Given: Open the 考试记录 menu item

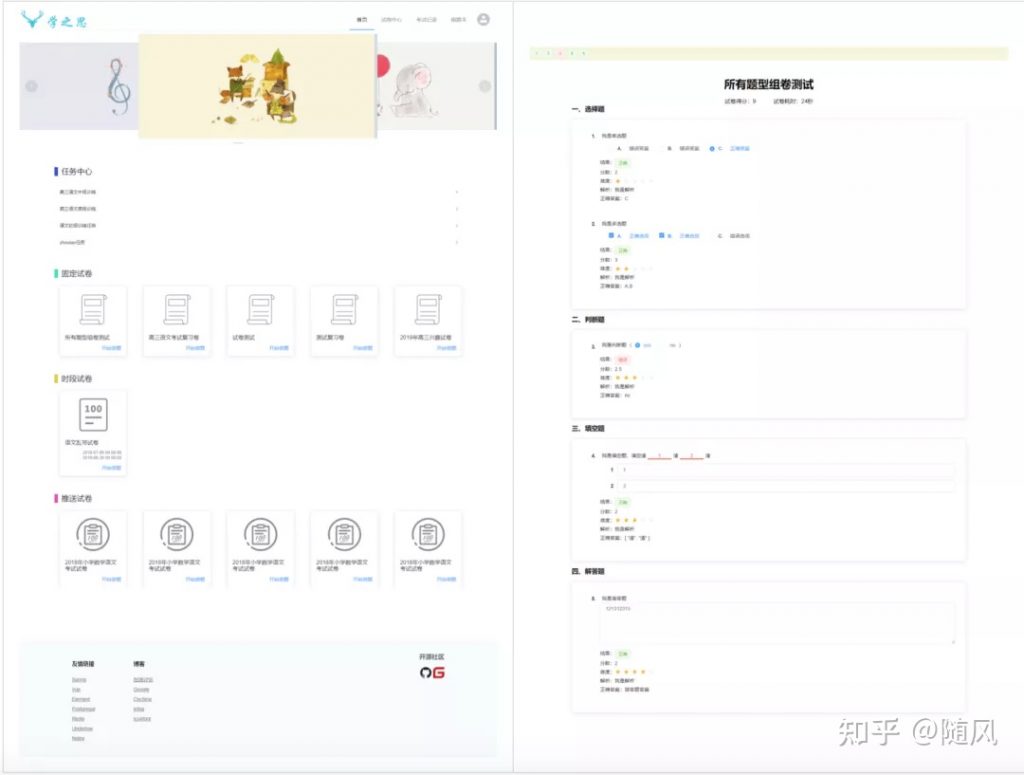Looking at the screenshot, I should [425, 18].
